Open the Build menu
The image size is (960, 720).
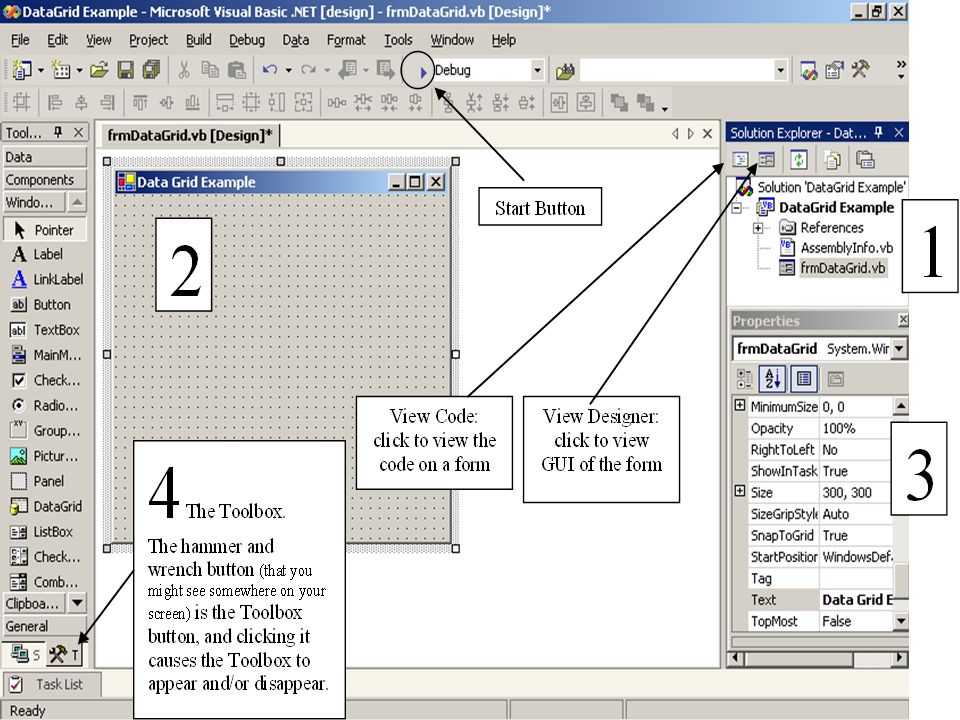(x=198, y=40)
